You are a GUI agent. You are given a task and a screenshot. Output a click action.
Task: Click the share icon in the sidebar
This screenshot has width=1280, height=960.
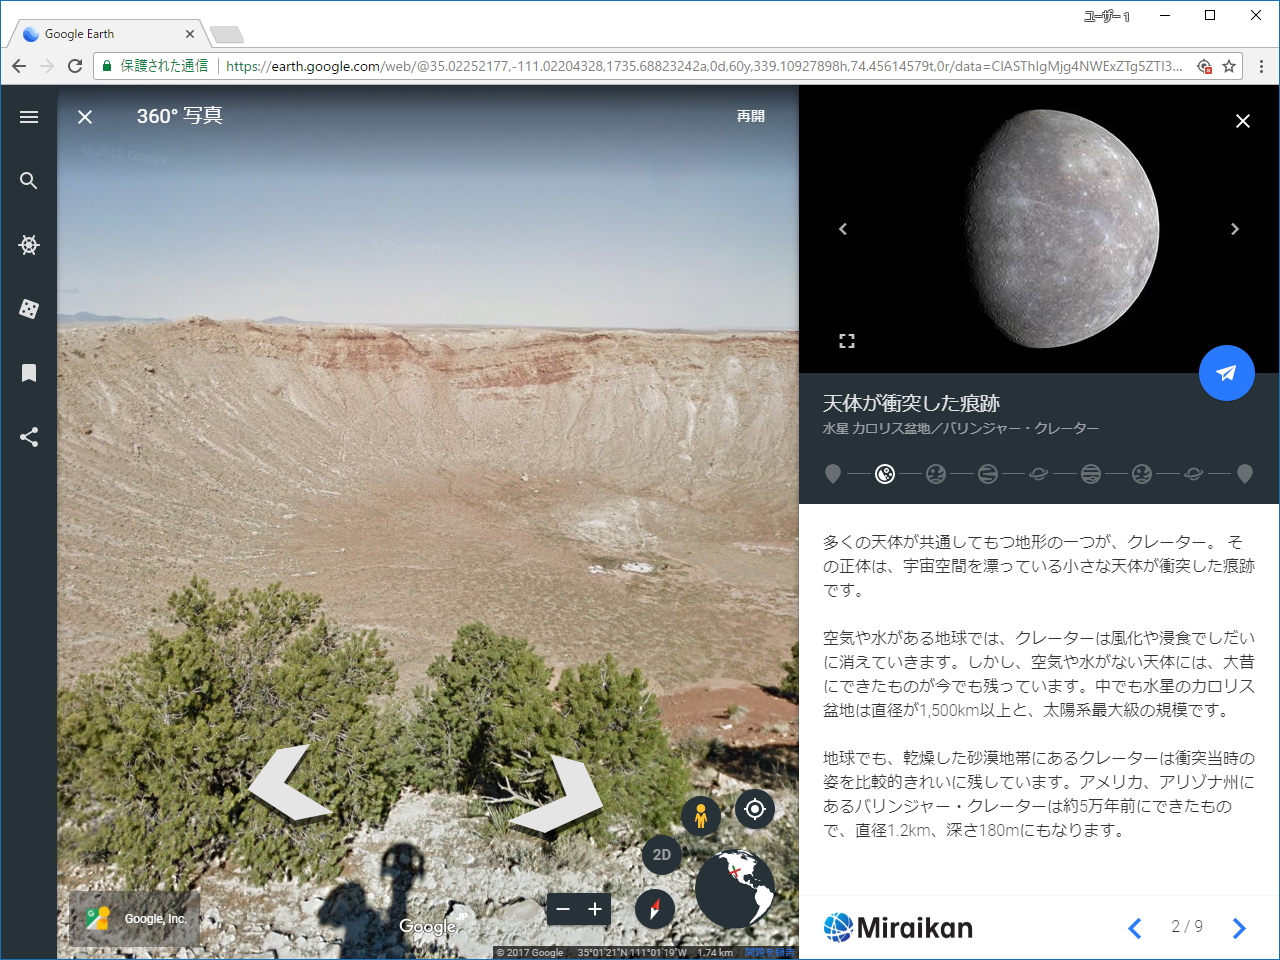pyautogui.click(x=29, y=437)
